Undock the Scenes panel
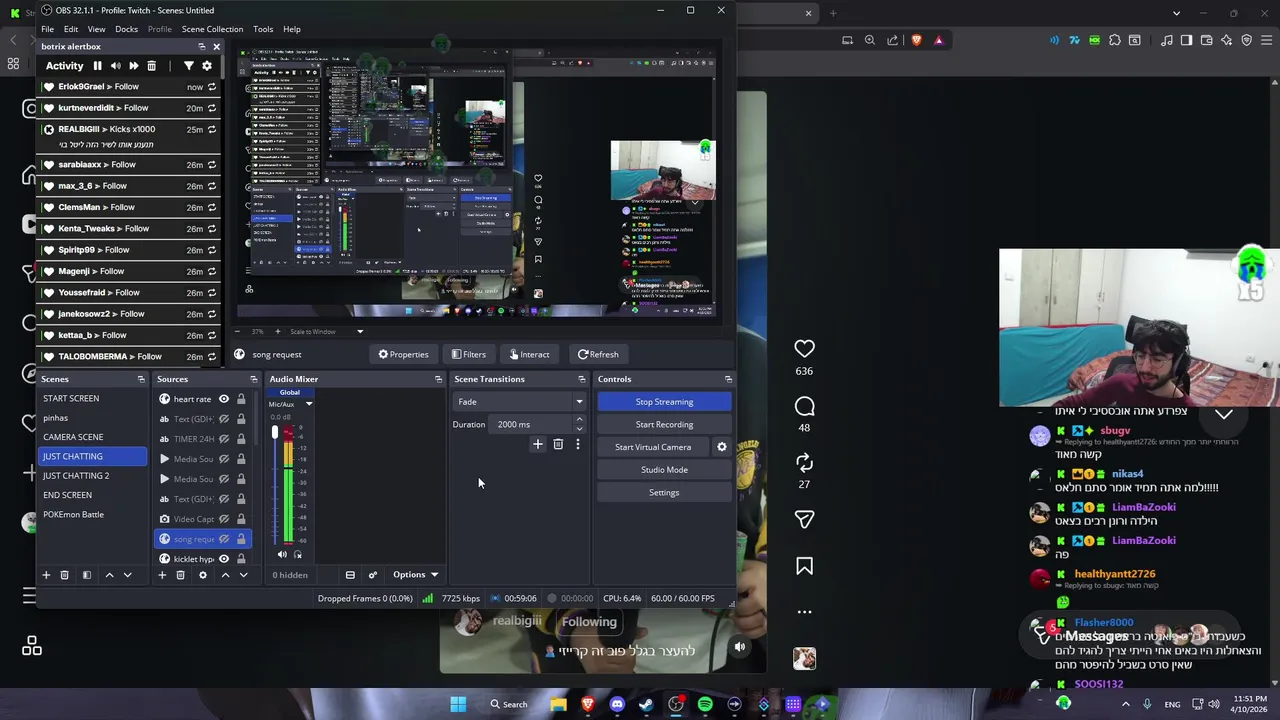The width and height of the screenshot is (1280, 720). tap(141, 379)
